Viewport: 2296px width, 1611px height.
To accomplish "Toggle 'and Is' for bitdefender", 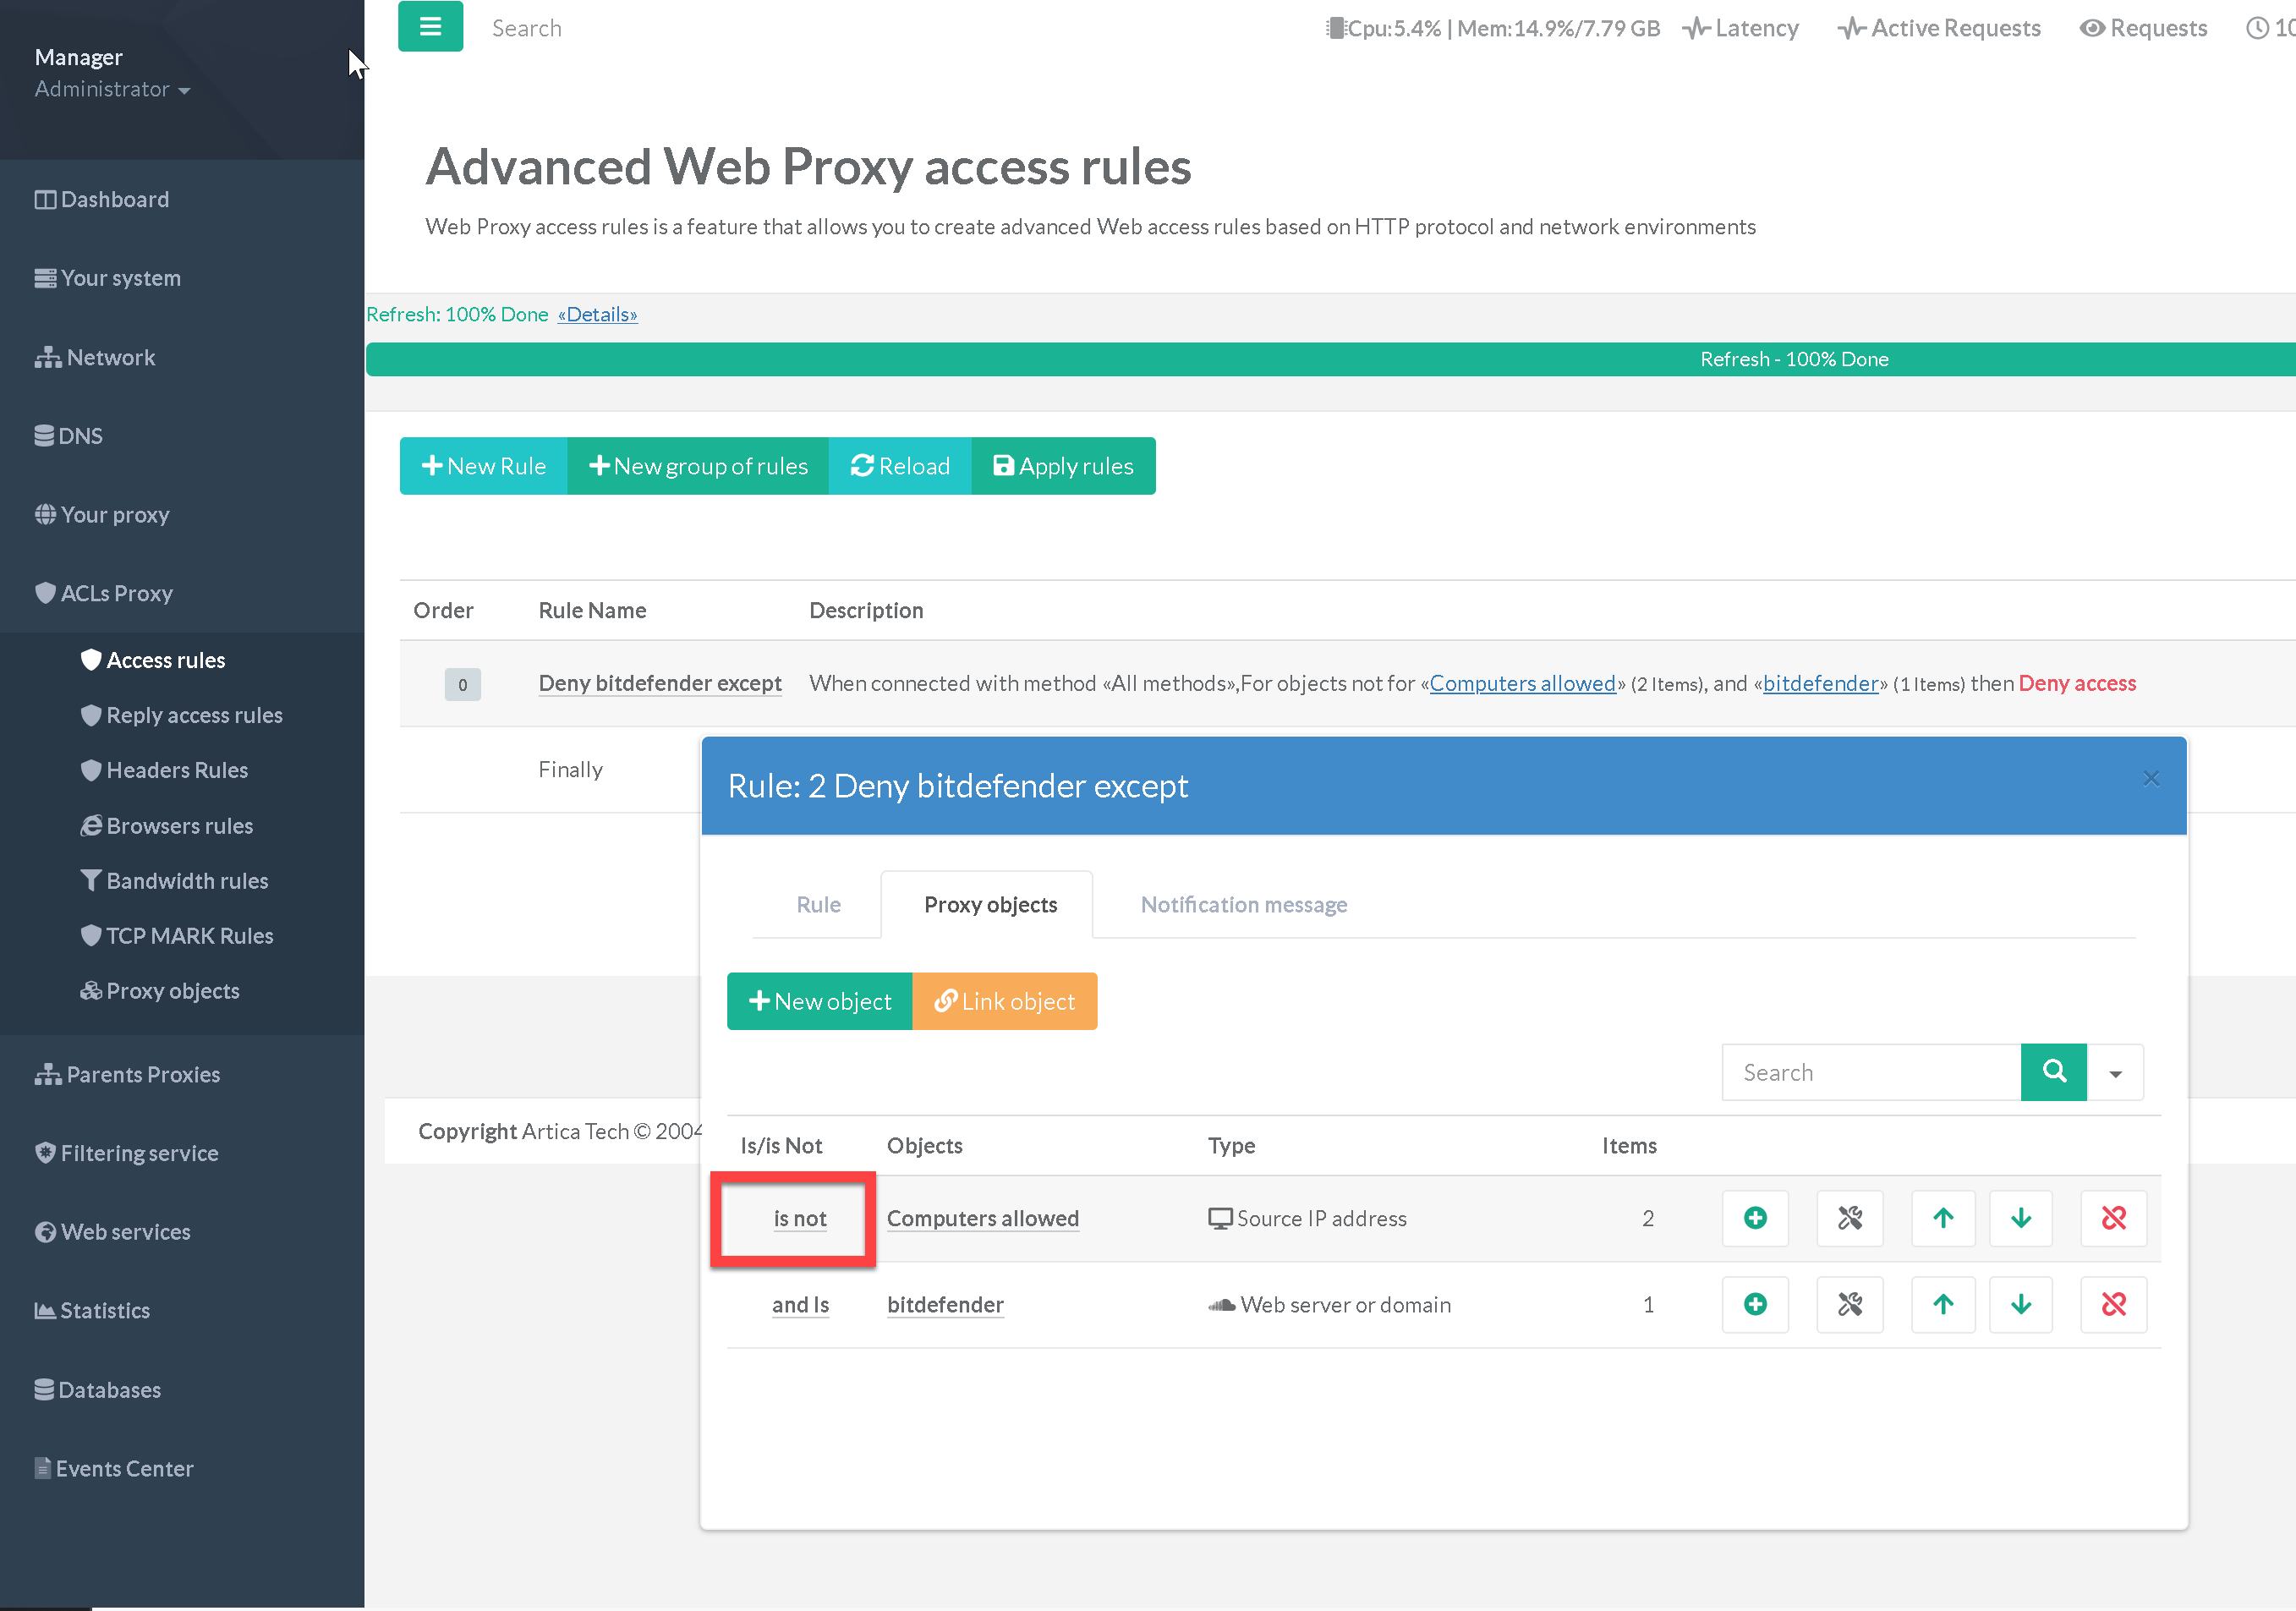I will (x=799, y=1304).
